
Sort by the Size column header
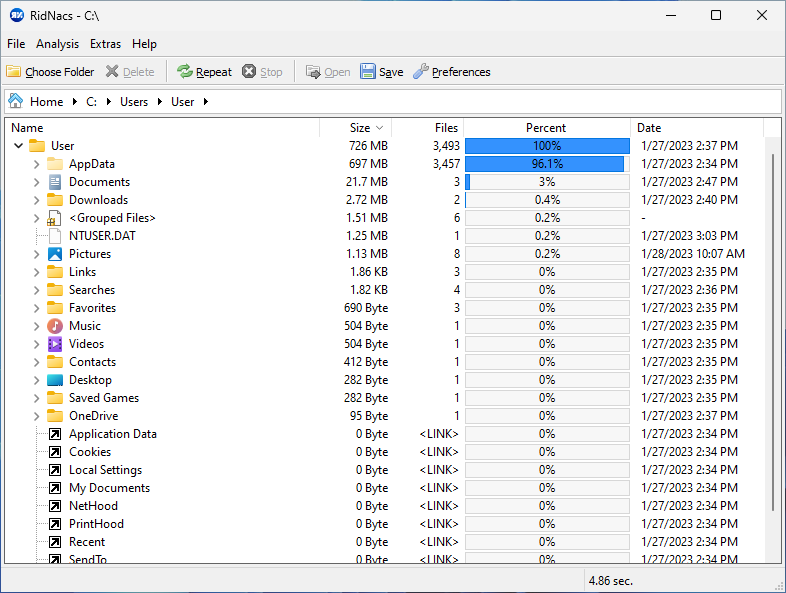(x=355, y=128)
